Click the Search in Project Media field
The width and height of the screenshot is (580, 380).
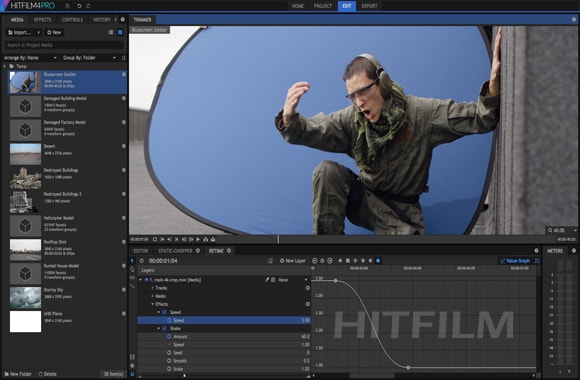[64, 45]
